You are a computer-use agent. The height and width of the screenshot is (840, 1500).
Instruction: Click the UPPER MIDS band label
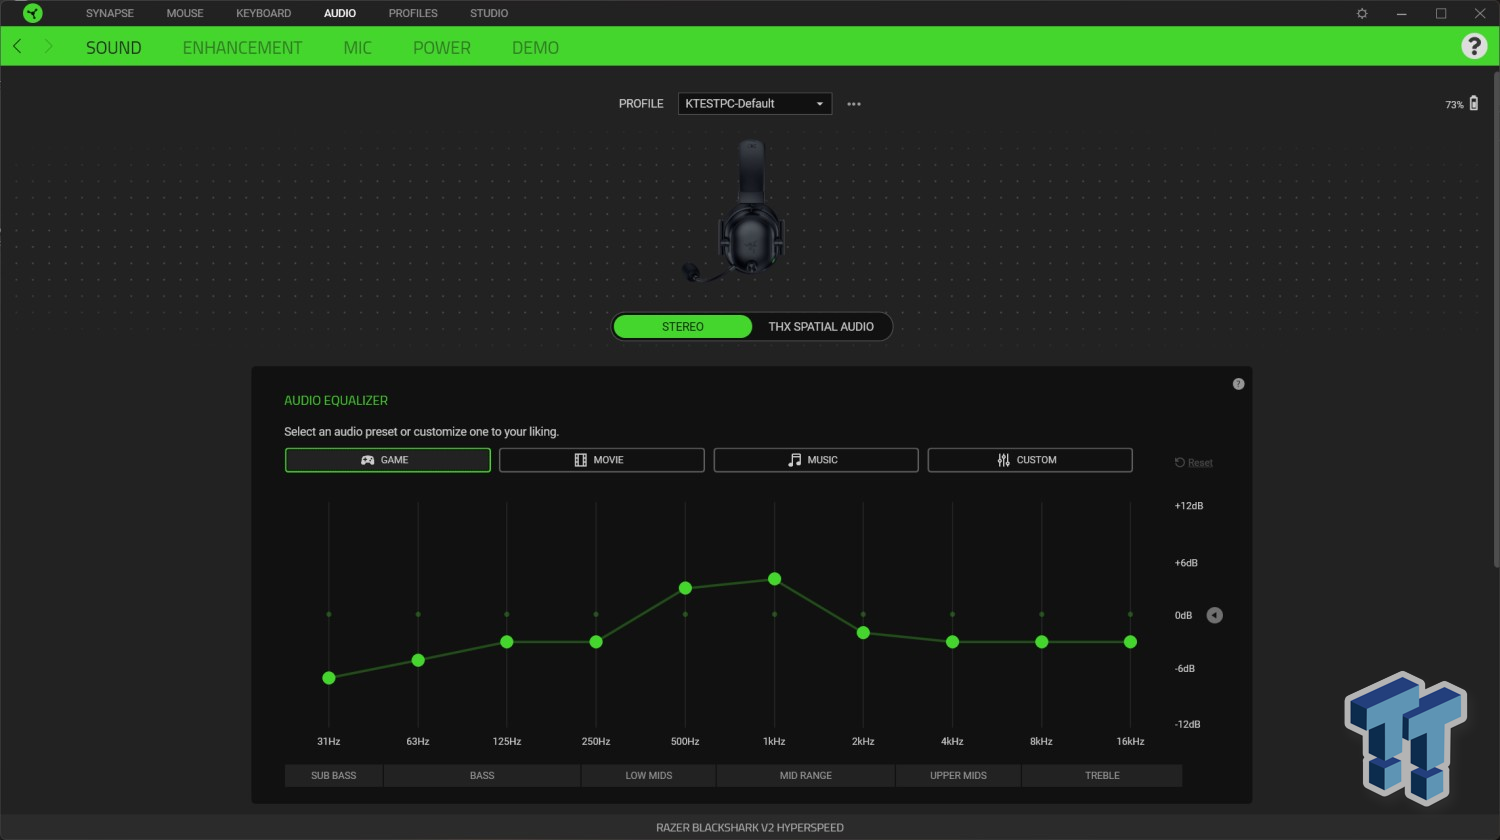click(x=958, y=775)
